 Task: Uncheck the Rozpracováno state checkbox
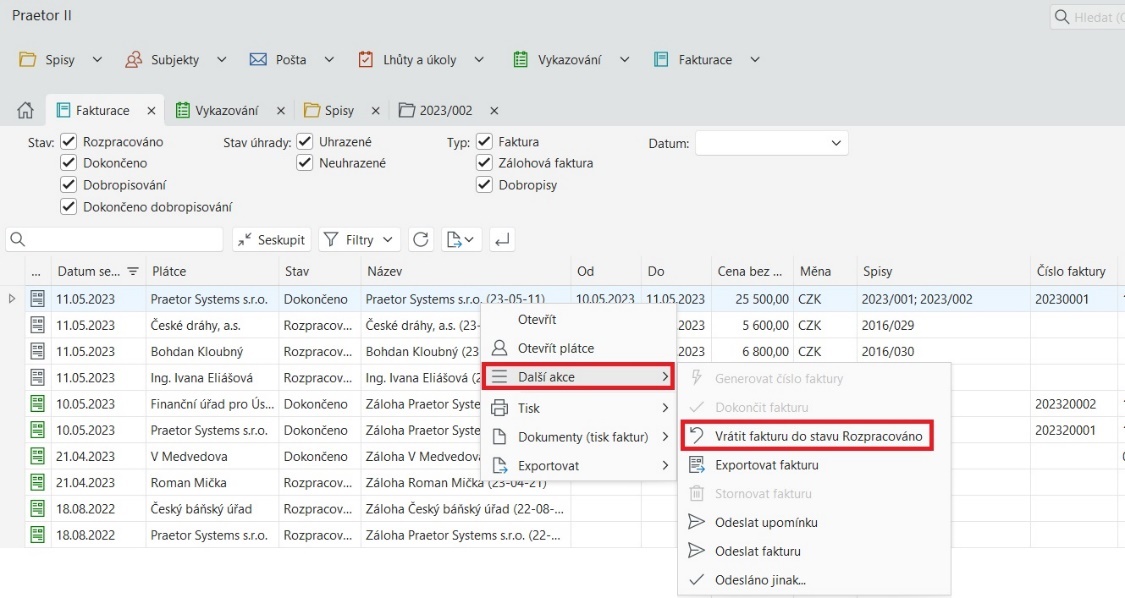tap(68, 142)
